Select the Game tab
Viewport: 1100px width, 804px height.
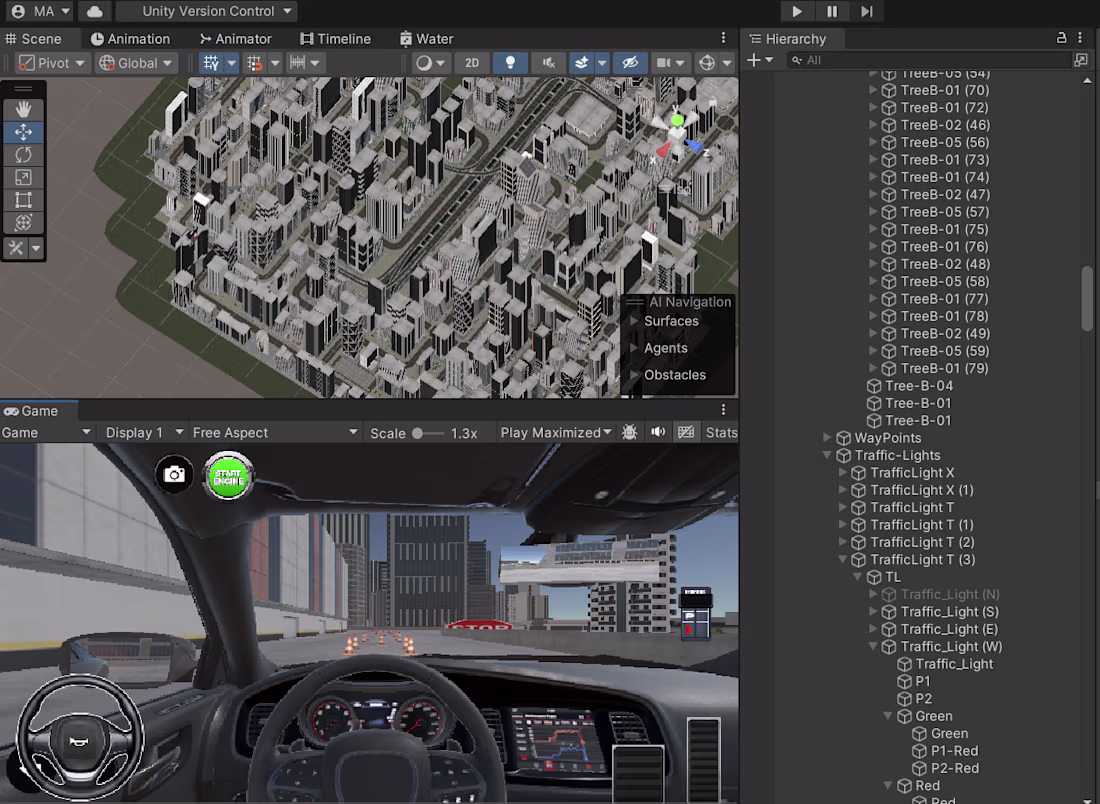tap(31, 410)
